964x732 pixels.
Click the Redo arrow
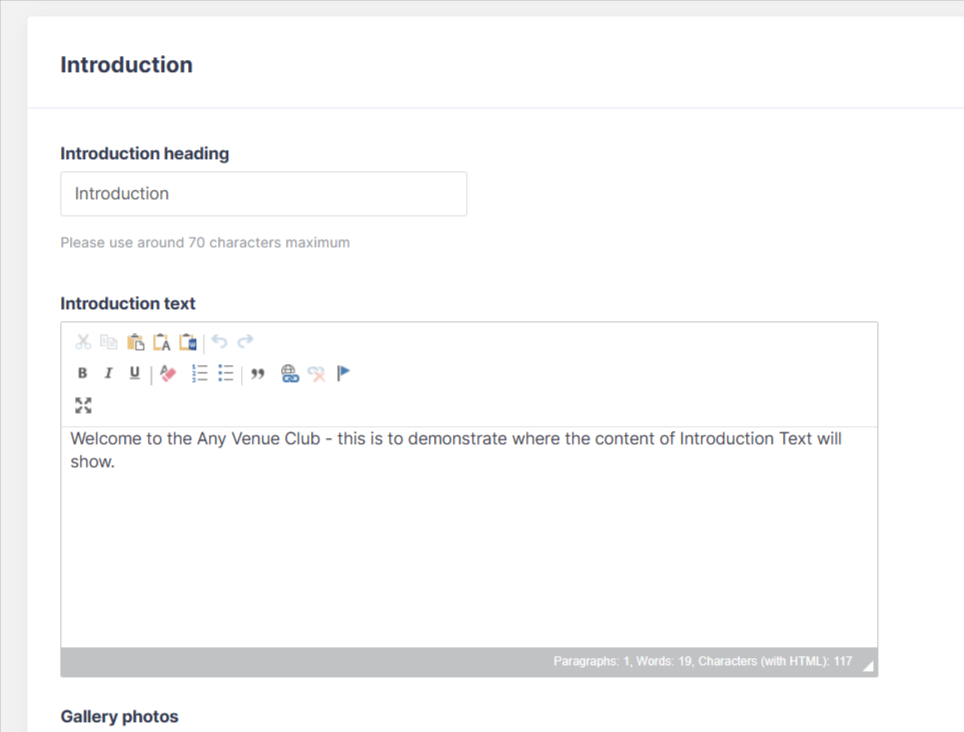tap(245, 342)
